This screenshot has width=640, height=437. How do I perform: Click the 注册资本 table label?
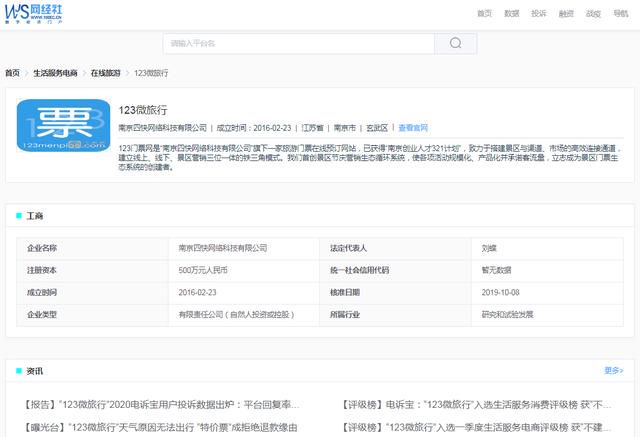coord(42,270)
